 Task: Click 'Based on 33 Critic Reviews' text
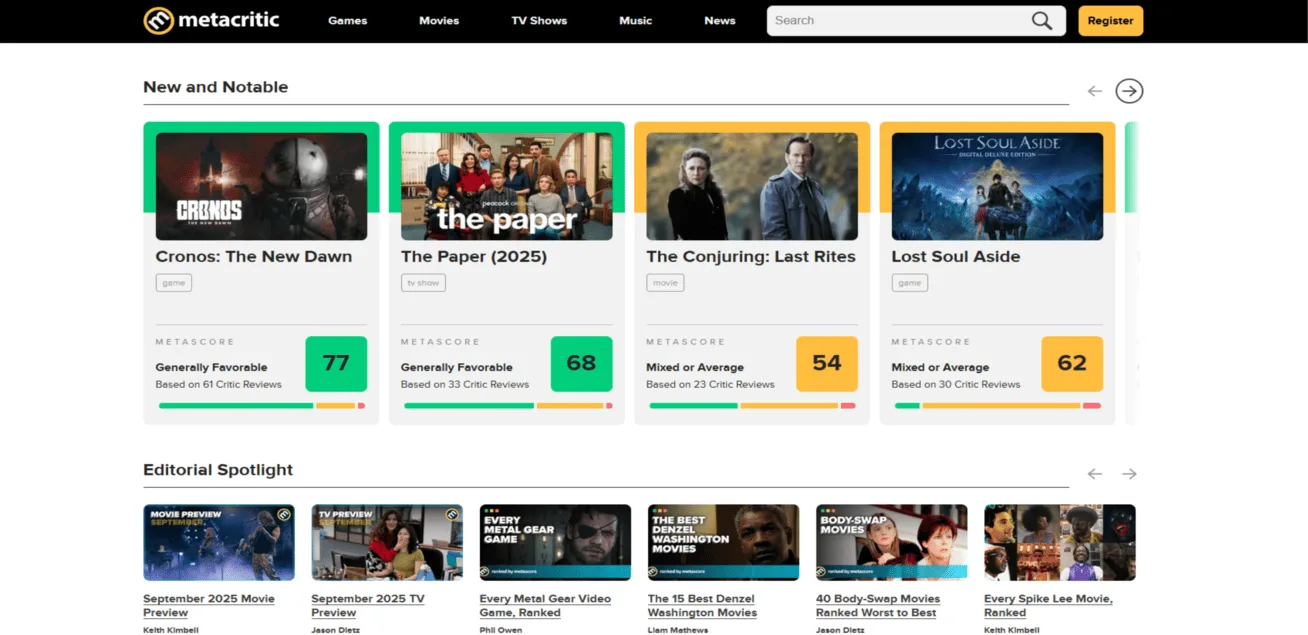465,385
